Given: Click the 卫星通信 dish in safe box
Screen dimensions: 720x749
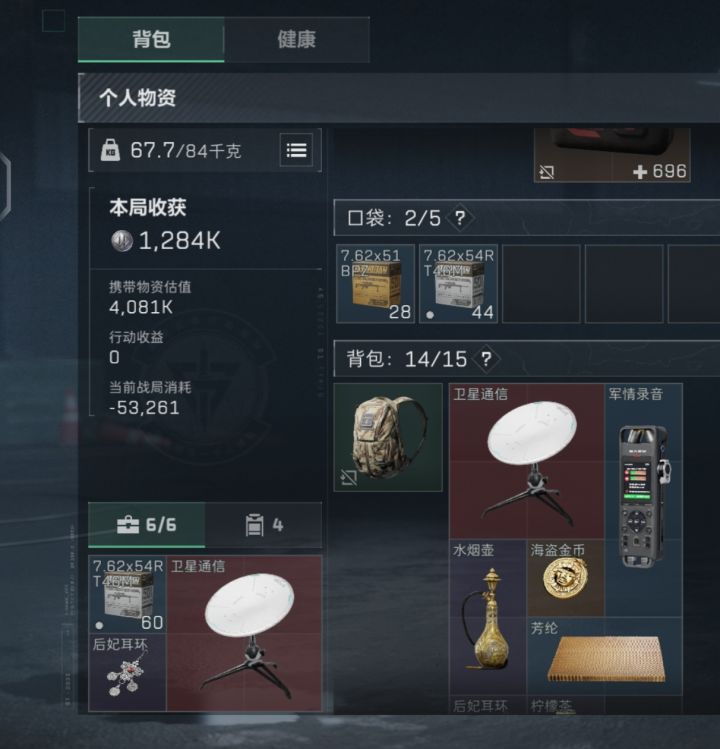Looking at the screenshot, I should click(244, 633).
